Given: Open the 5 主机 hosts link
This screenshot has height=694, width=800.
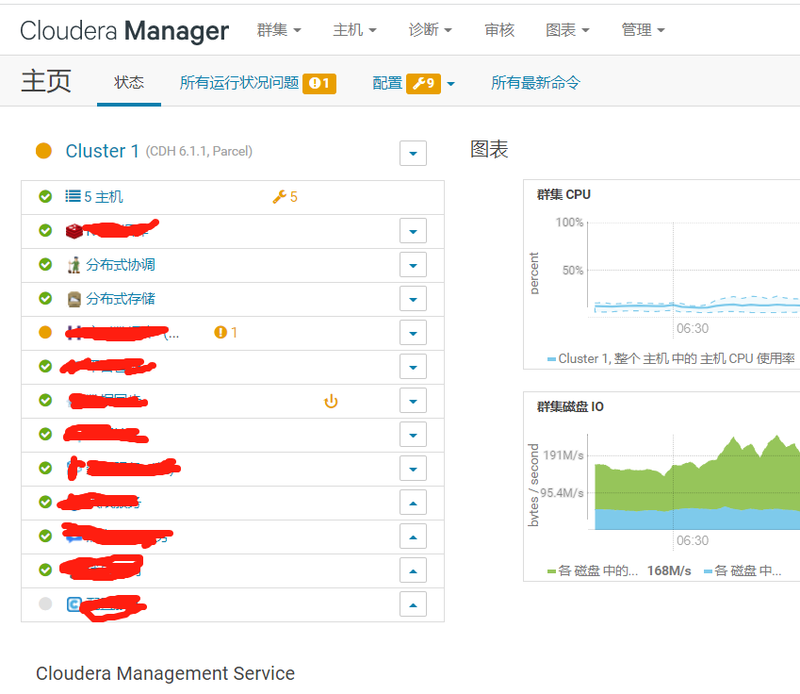Looking at the screenshot, I should [104, 197].
